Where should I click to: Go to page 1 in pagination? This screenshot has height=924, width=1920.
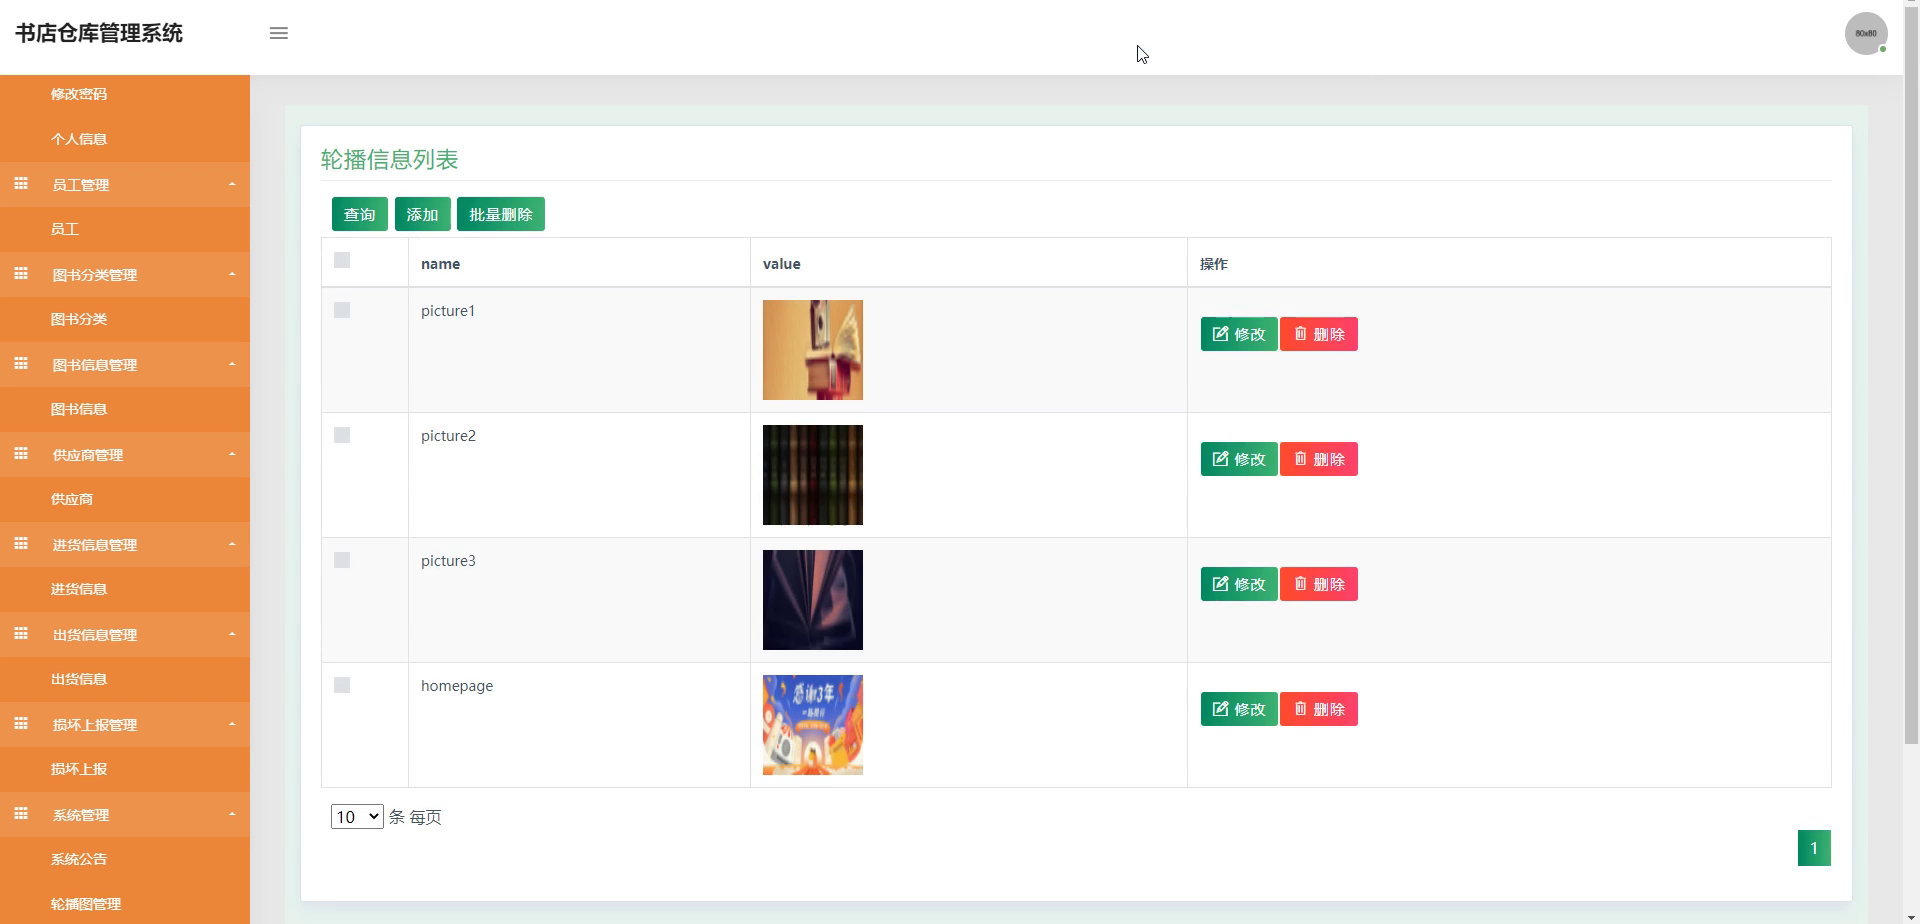click(1814, 848)
